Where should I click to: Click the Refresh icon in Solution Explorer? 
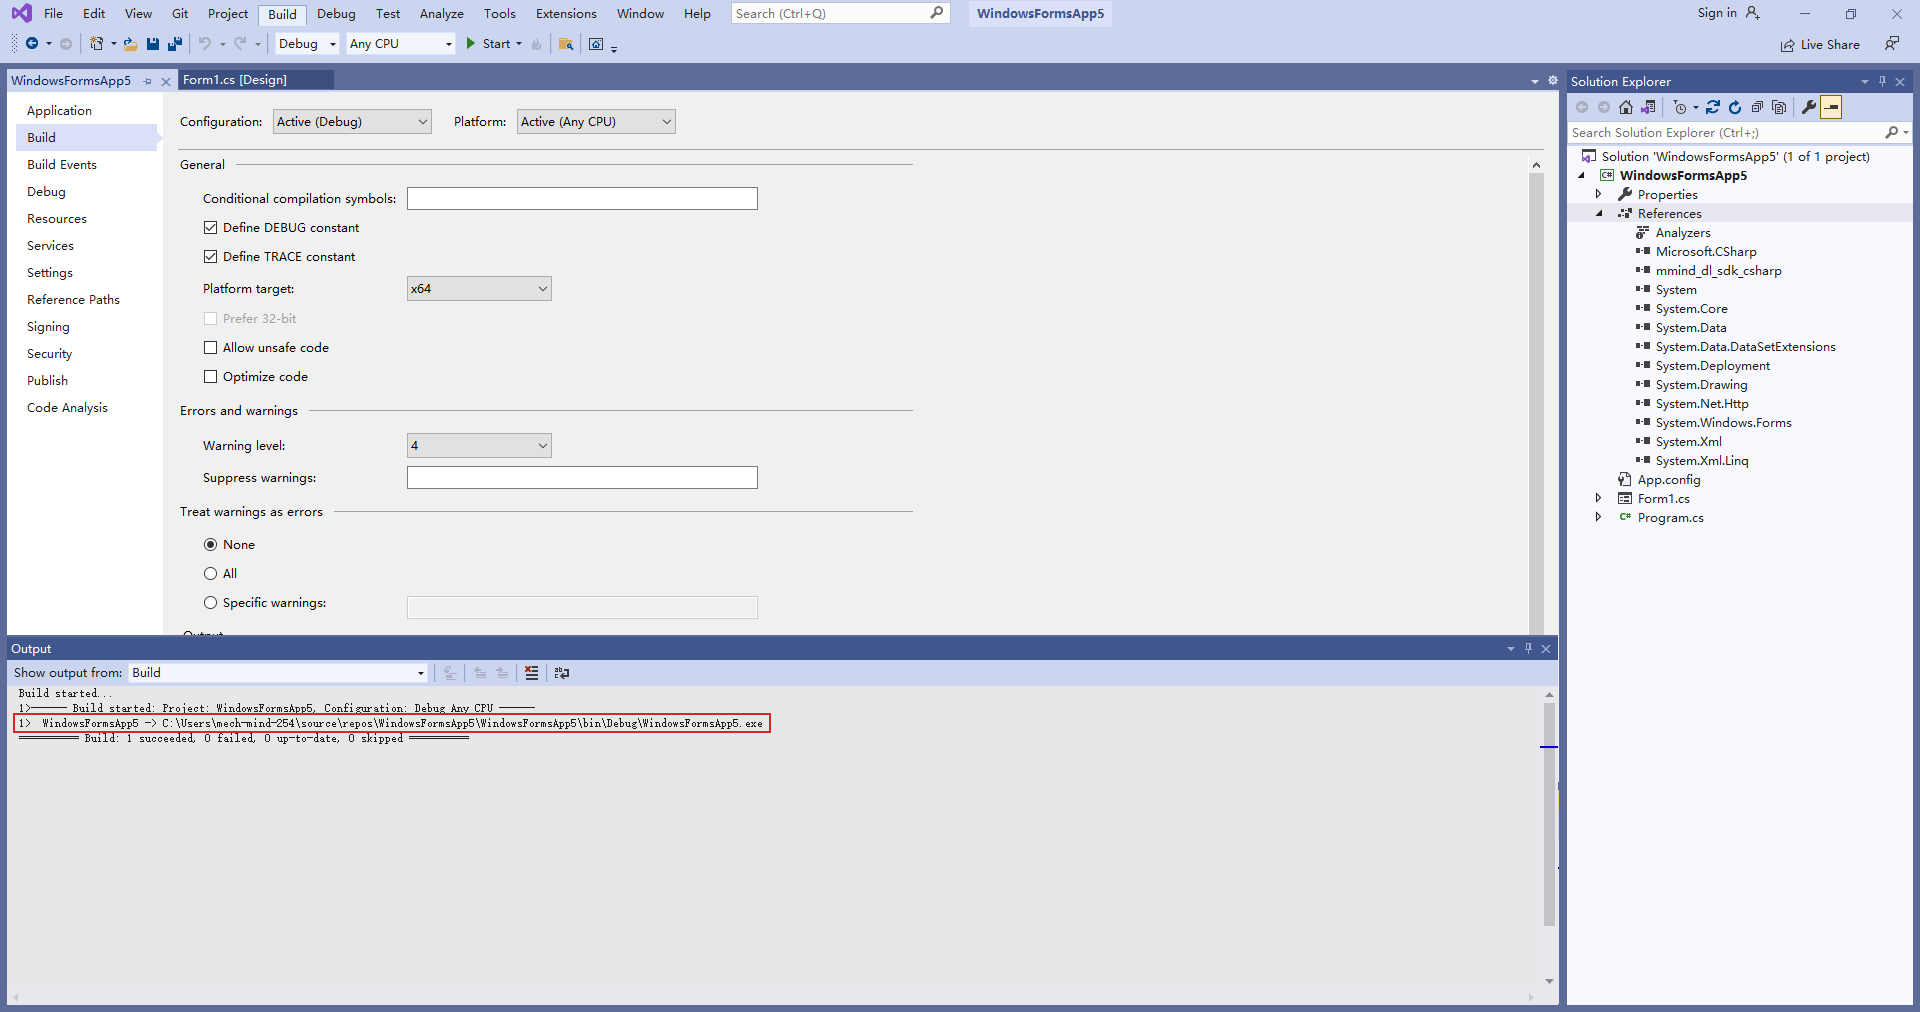(x=1735, y=107)
